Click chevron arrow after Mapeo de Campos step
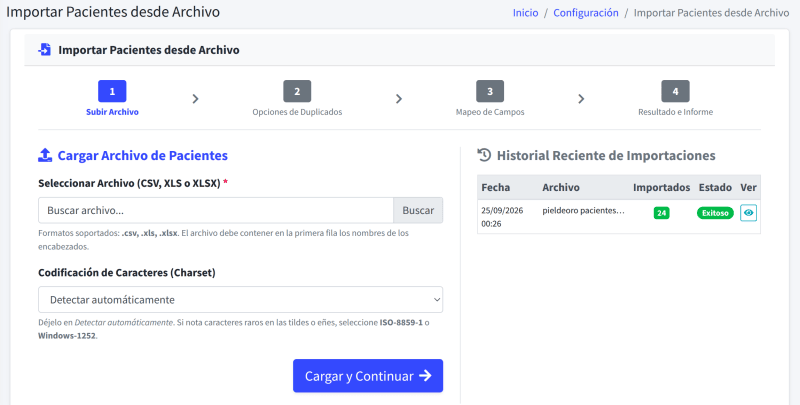Viewport: 800px width, 405px height. click(x=581, y=99)
